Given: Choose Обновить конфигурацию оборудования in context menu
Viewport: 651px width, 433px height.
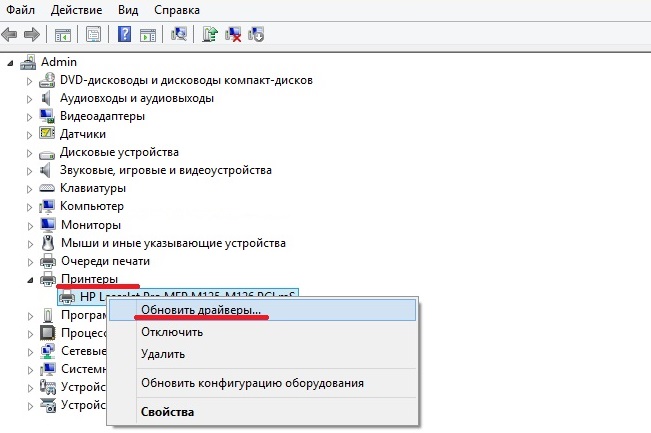Looking at the screenshot, I should [262, 383].
